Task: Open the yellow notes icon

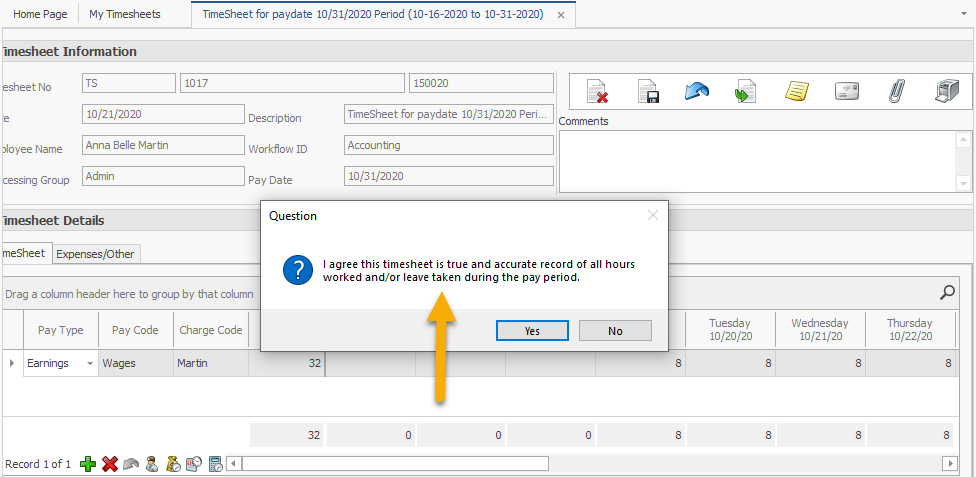Action: click(x=796, y=92)
